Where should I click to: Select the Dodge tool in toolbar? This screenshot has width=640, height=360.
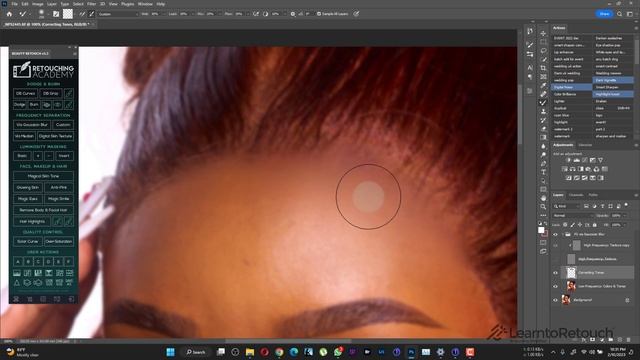[543, 155]
